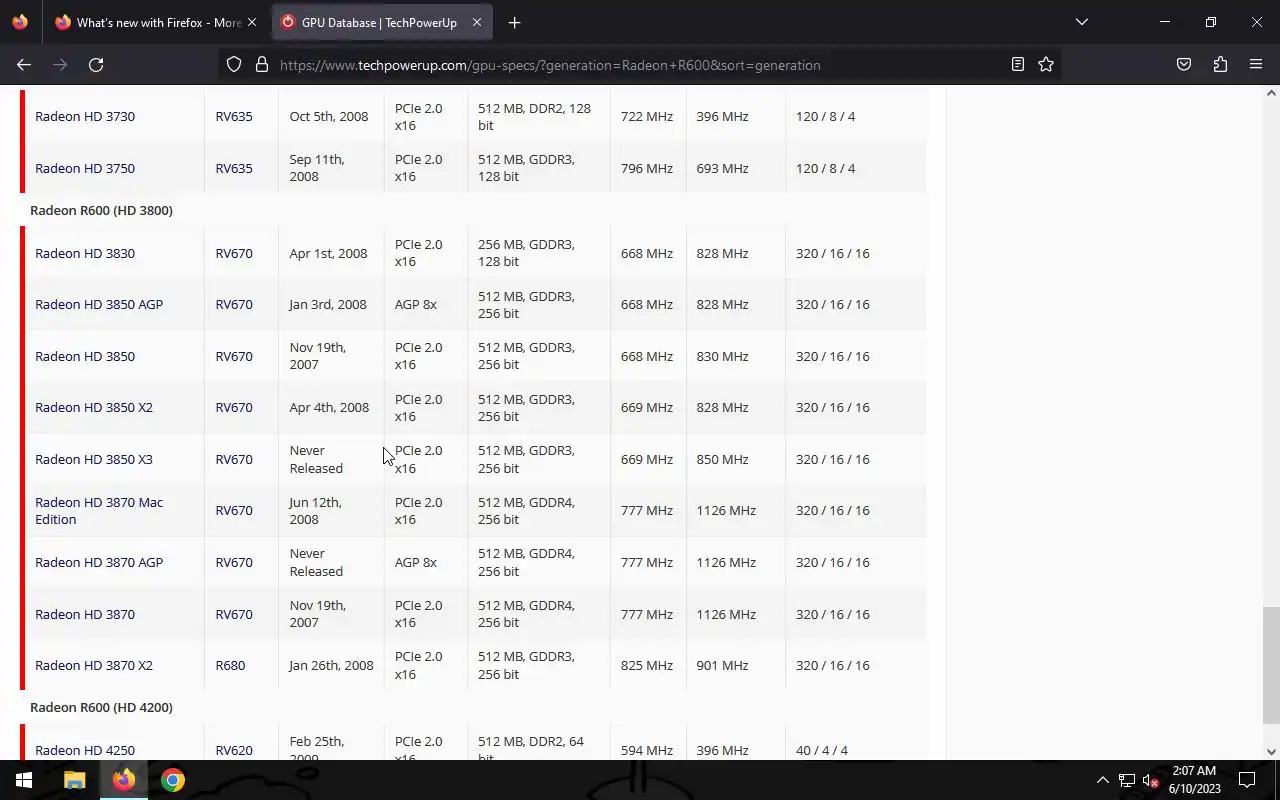The width and height of the screenshot is (1280, 800).
Task: Open the Extensions puzzle icon
Action: tap(1220, 65)
